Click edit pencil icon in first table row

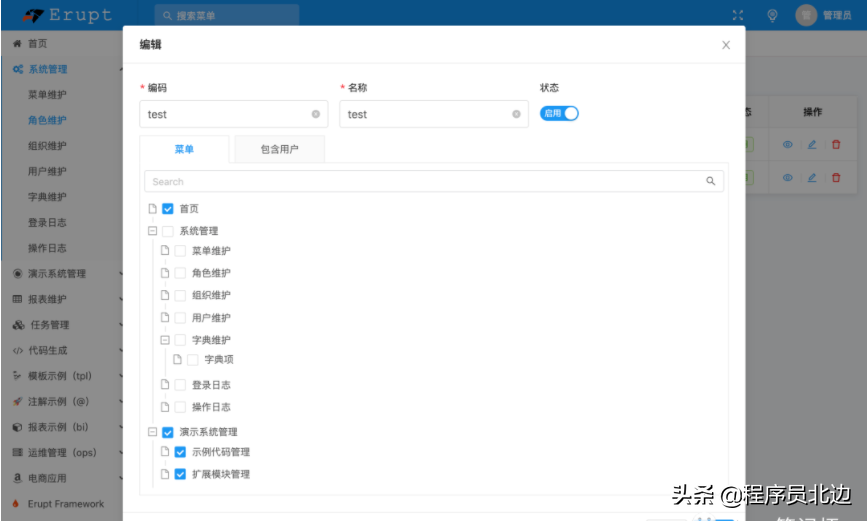click(x=812, y=145)
